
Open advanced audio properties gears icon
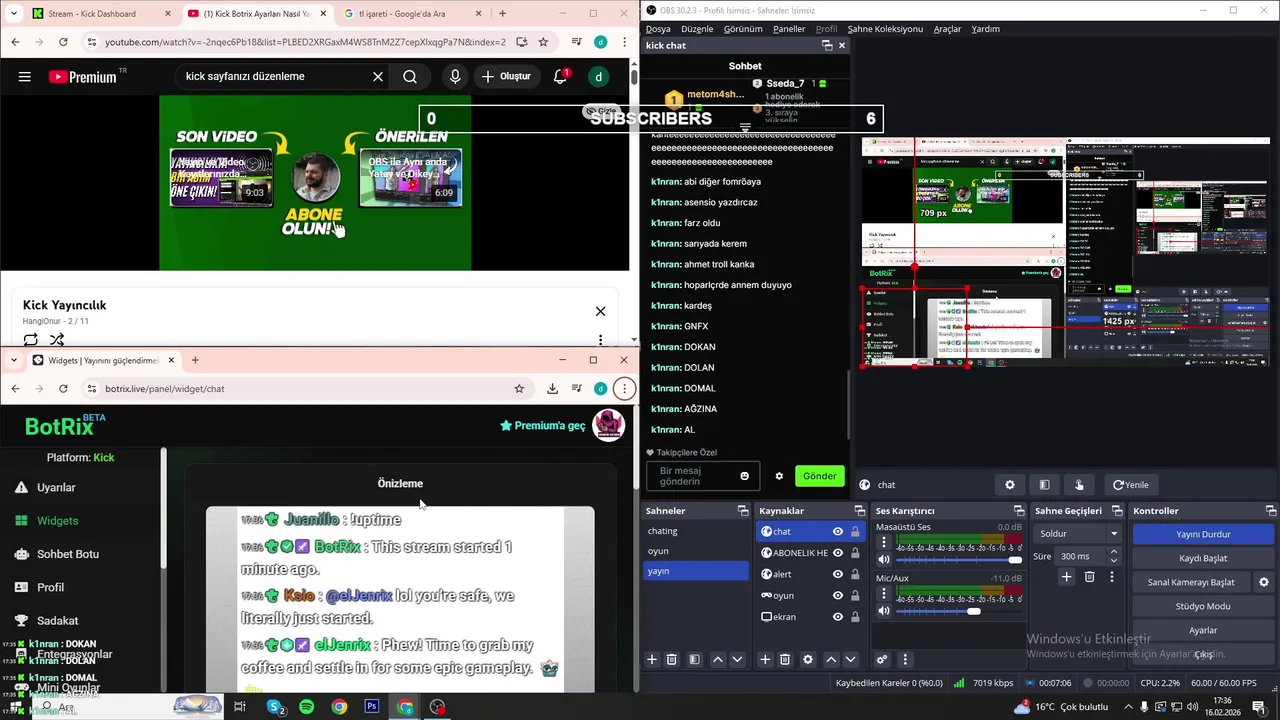tap(882, 660)
